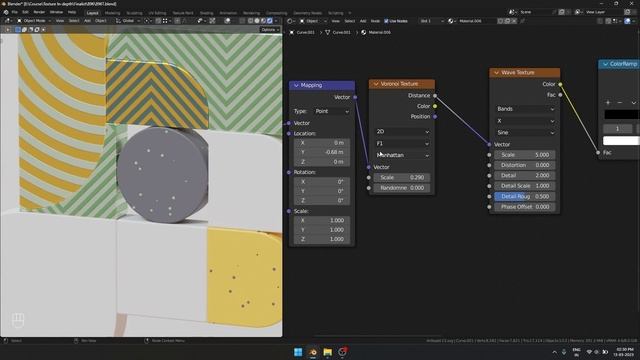Click the Voronoi Distance output socket
The image size is (640, 360).
tap(435, 96)
